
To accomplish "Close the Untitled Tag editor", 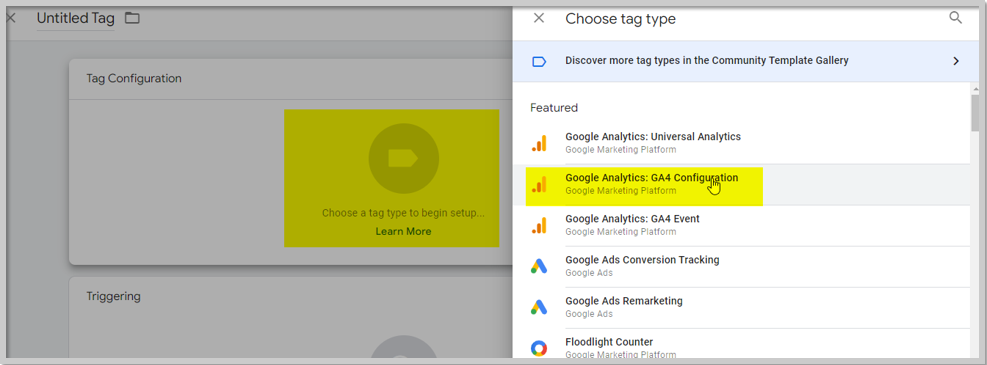I will [x=11, y=18].
